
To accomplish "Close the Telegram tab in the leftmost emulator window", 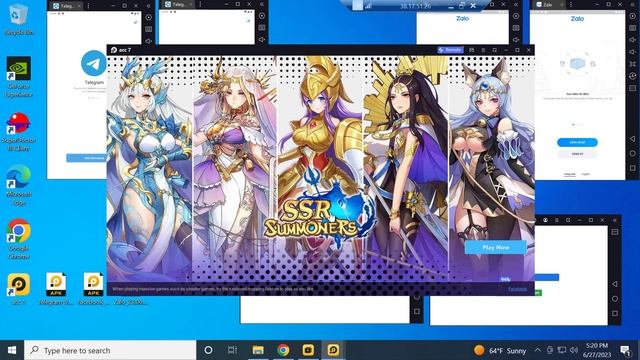I will coord(79,6).
